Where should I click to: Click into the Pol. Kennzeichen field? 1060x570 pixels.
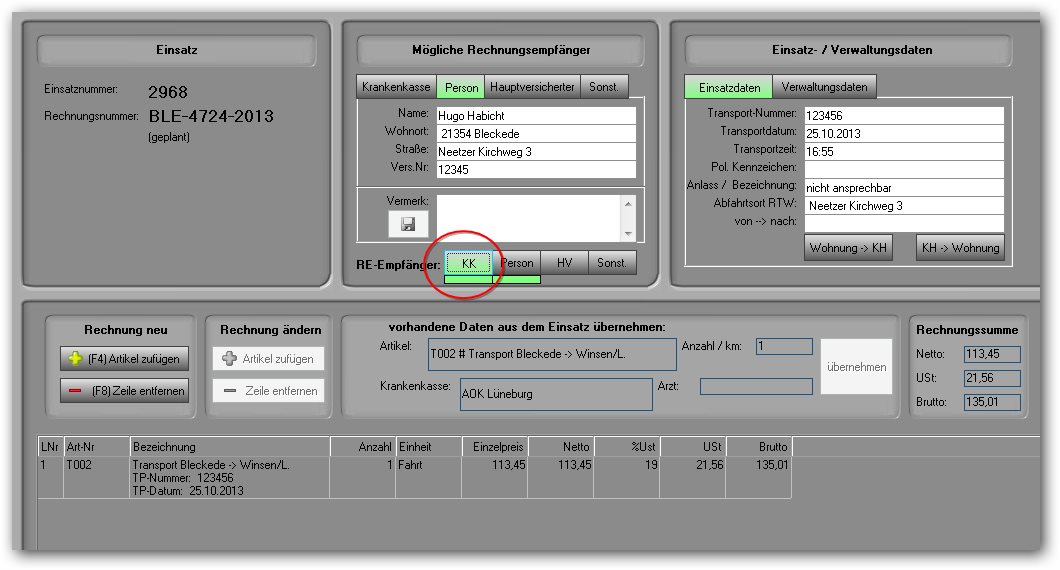pyautogui.click(x=903, y=168)
